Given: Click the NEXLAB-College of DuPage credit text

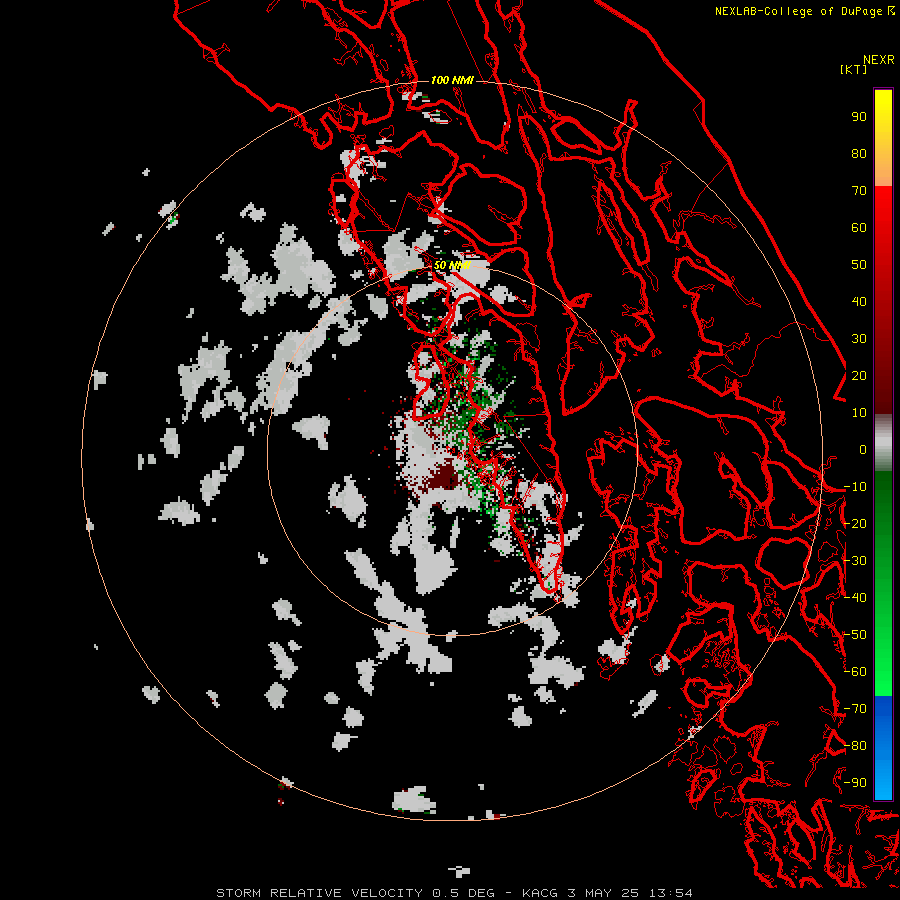Looking at the screenshot, I should [798, 11].
